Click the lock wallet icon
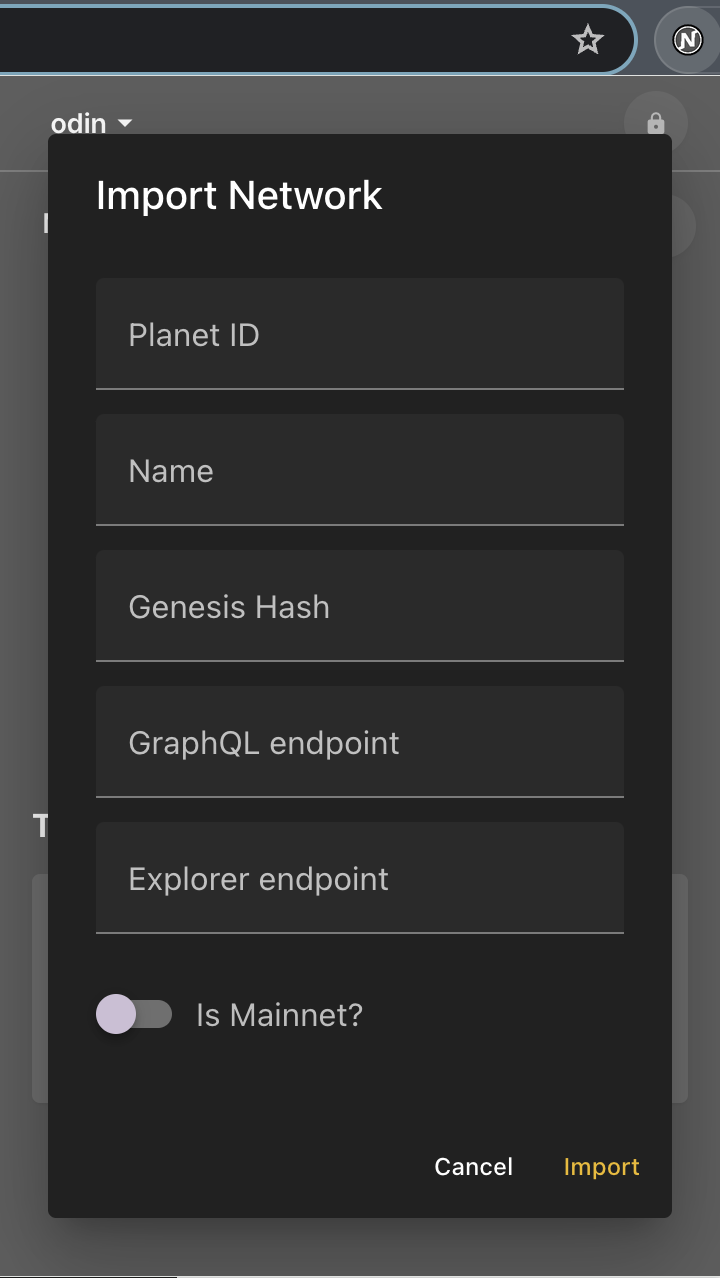 [655, 123]
